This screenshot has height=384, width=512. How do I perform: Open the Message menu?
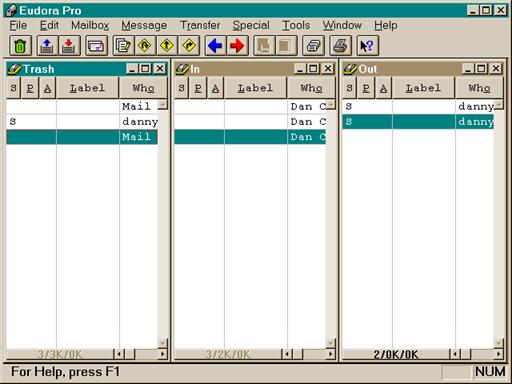pyautogui.click(x=144, y=25)
